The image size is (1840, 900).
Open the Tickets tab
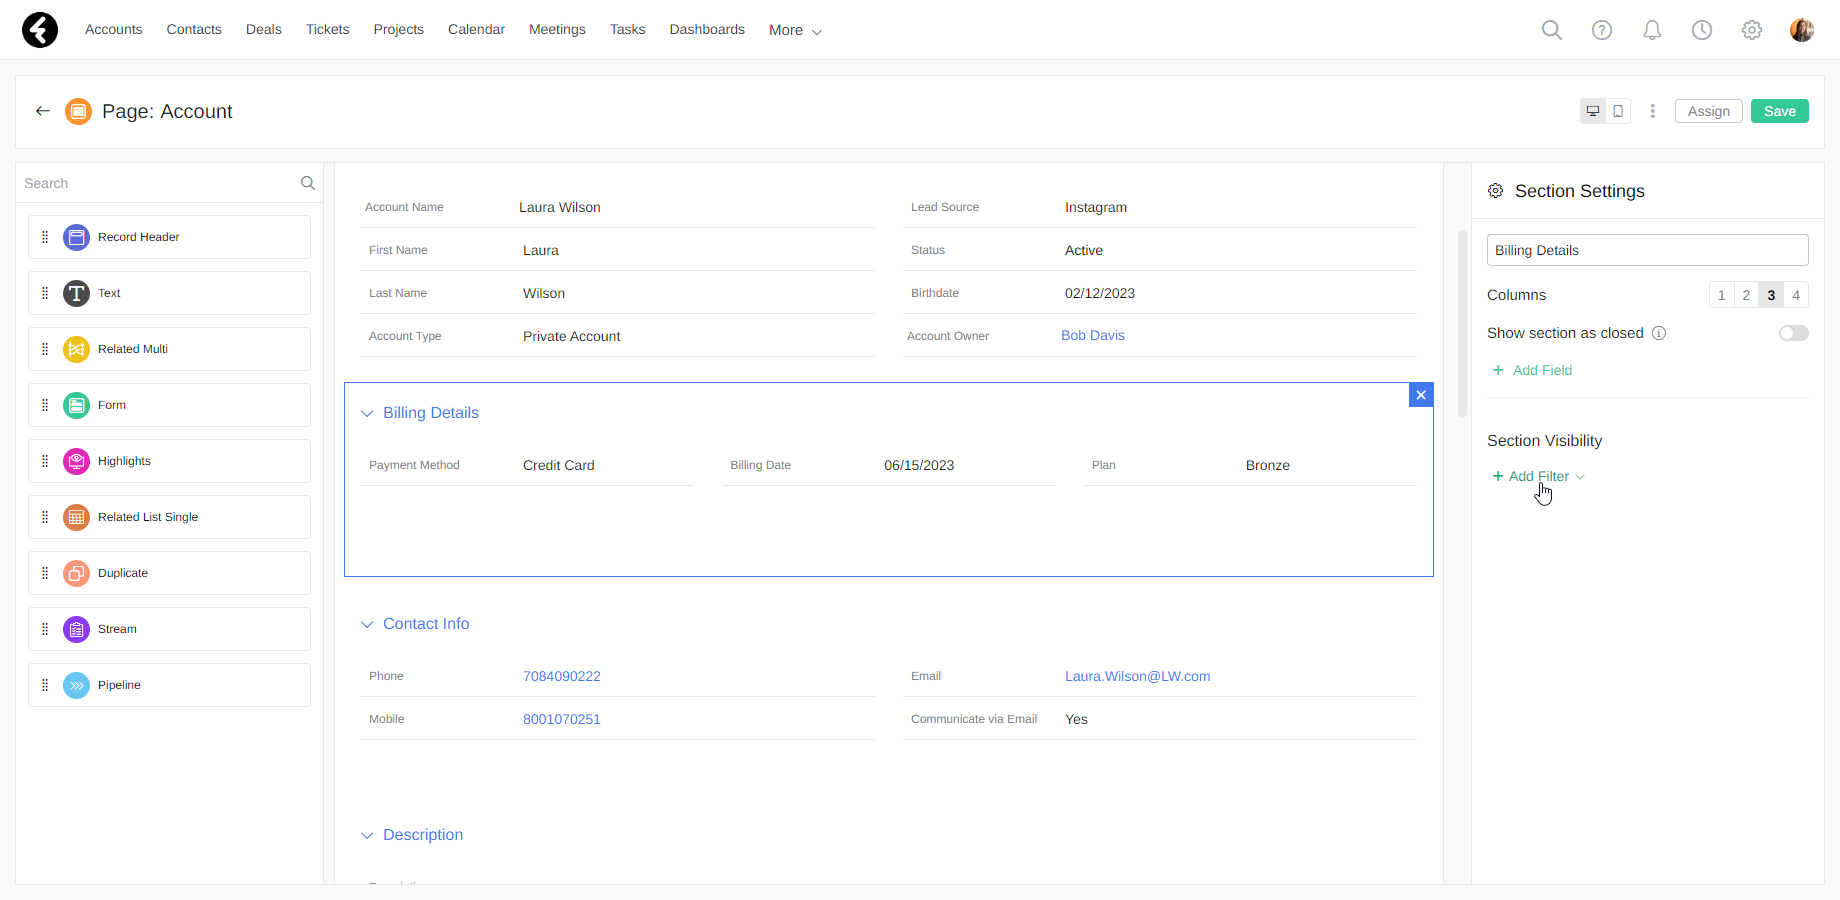[x=328, y=29]
